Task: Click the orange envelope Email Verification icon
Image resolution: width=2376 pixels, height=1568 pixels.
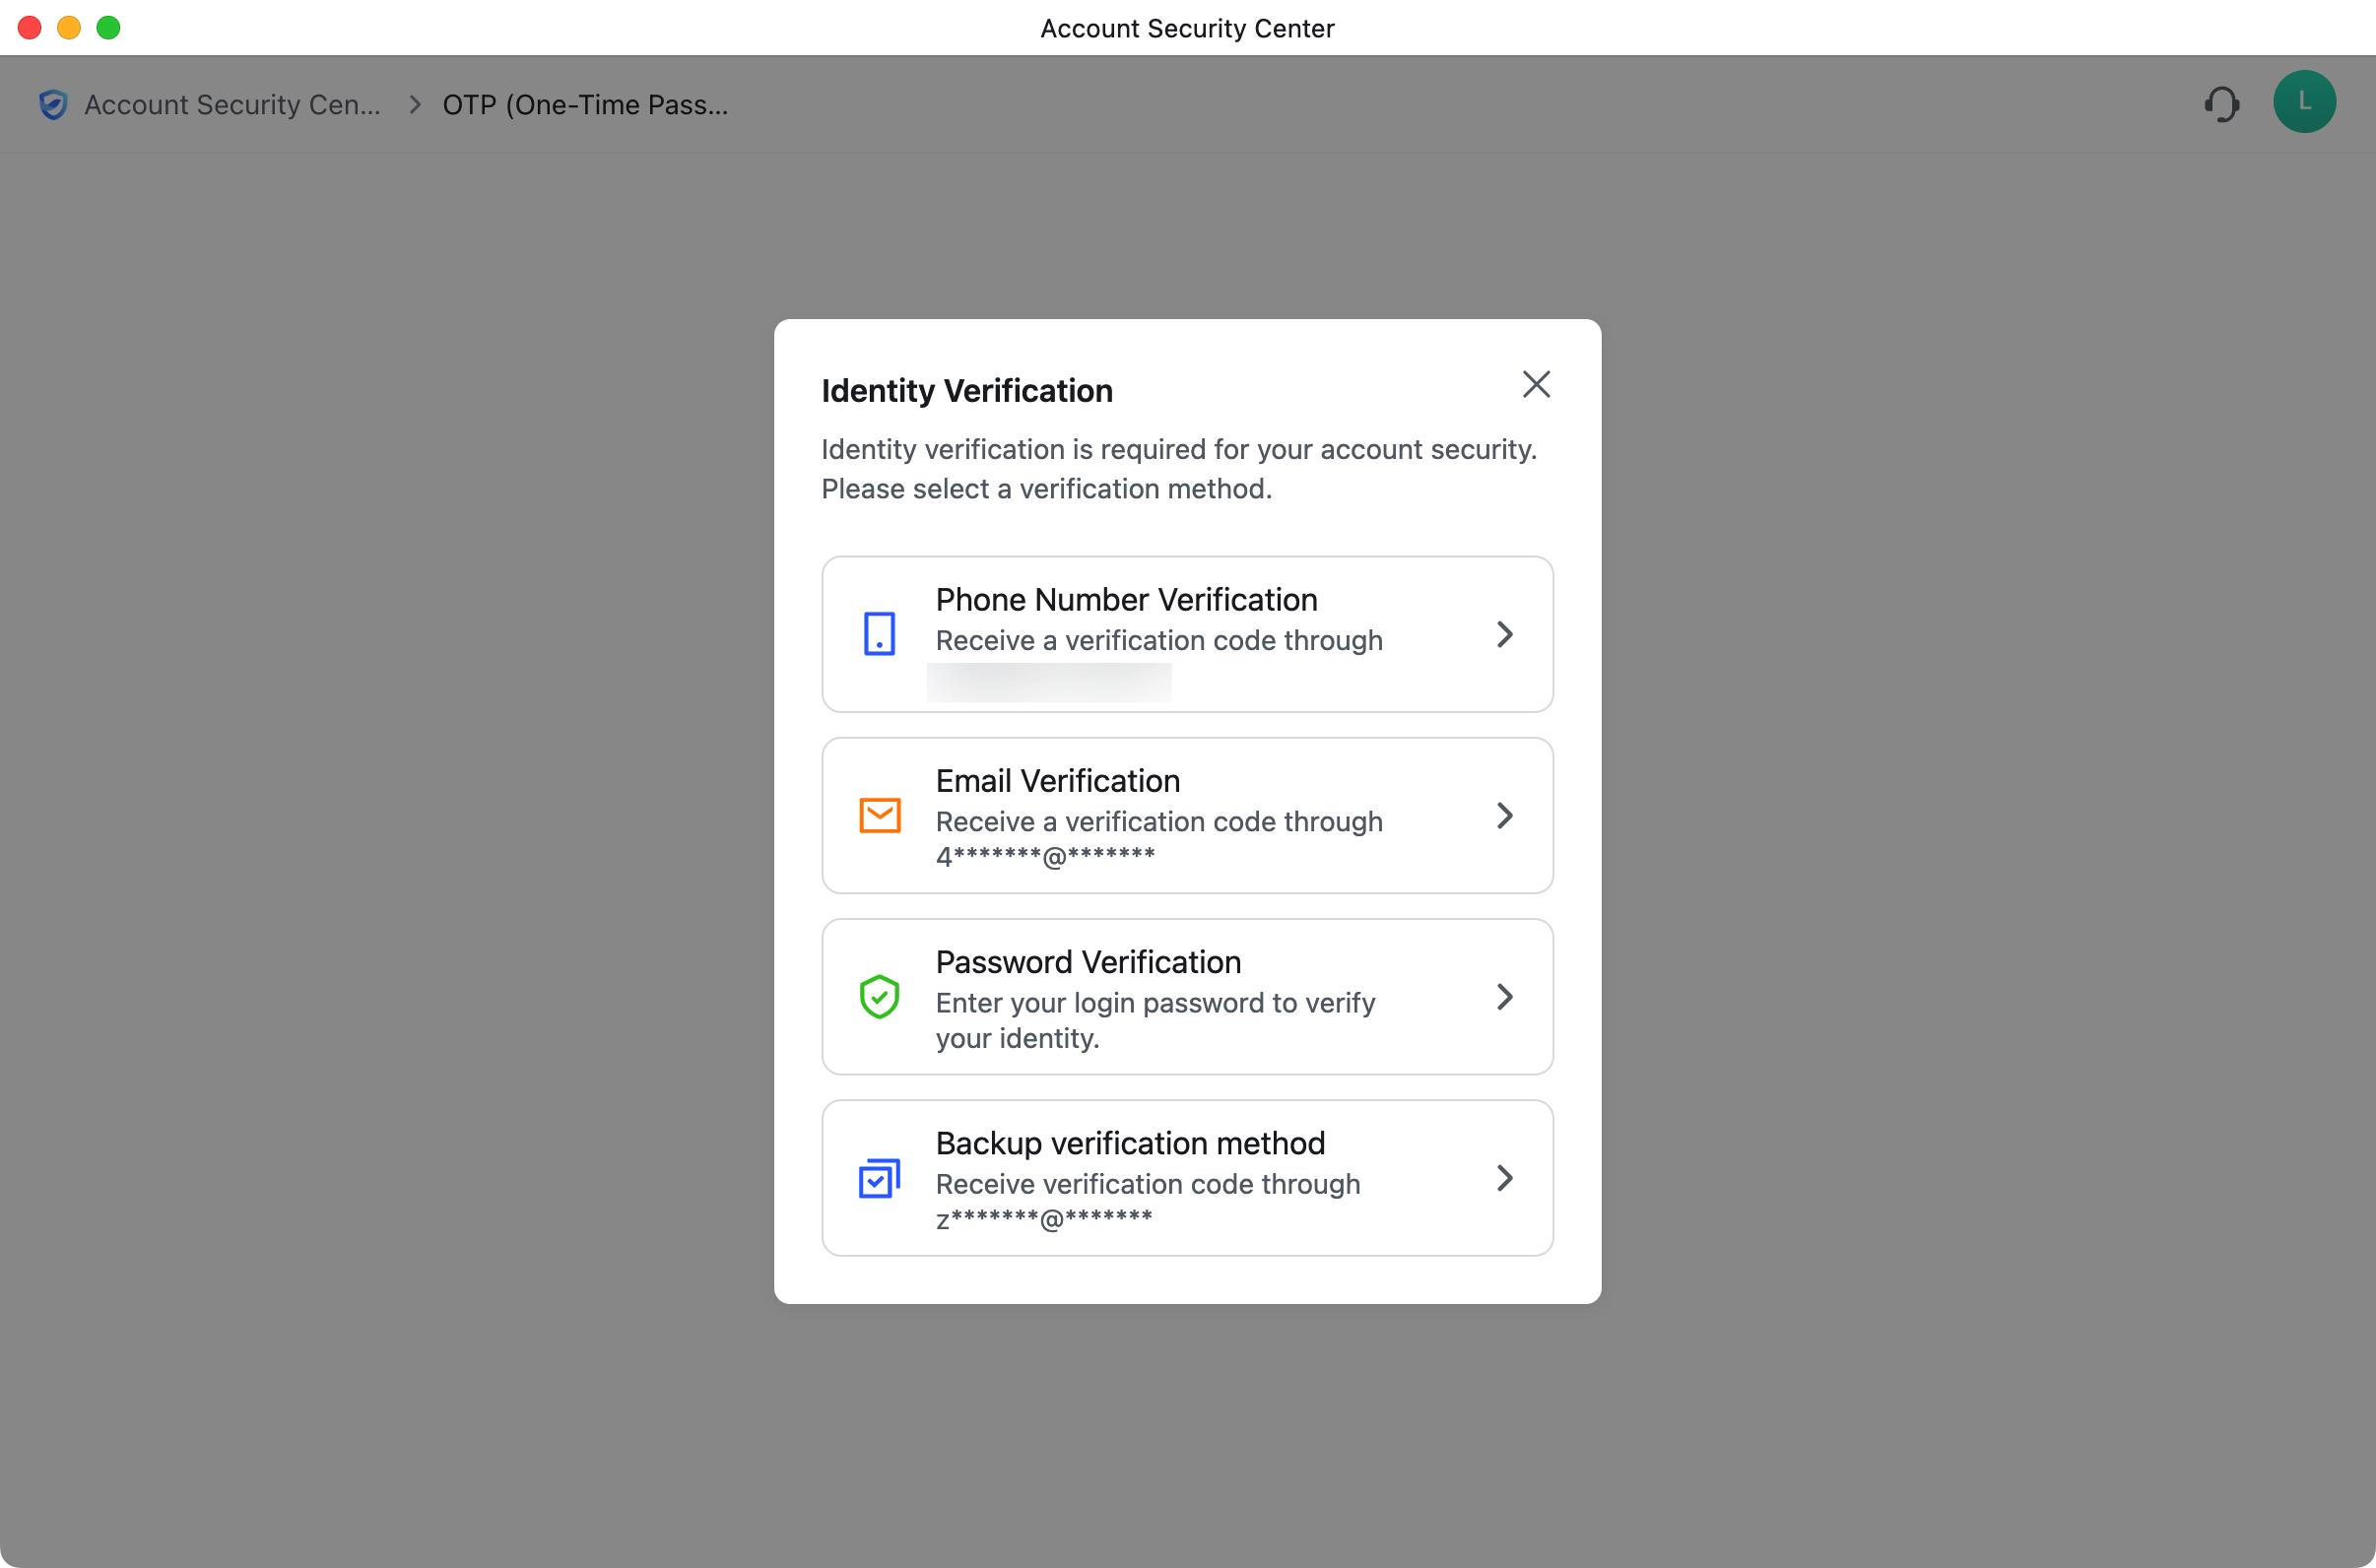Action: click(x=880, y=815)
